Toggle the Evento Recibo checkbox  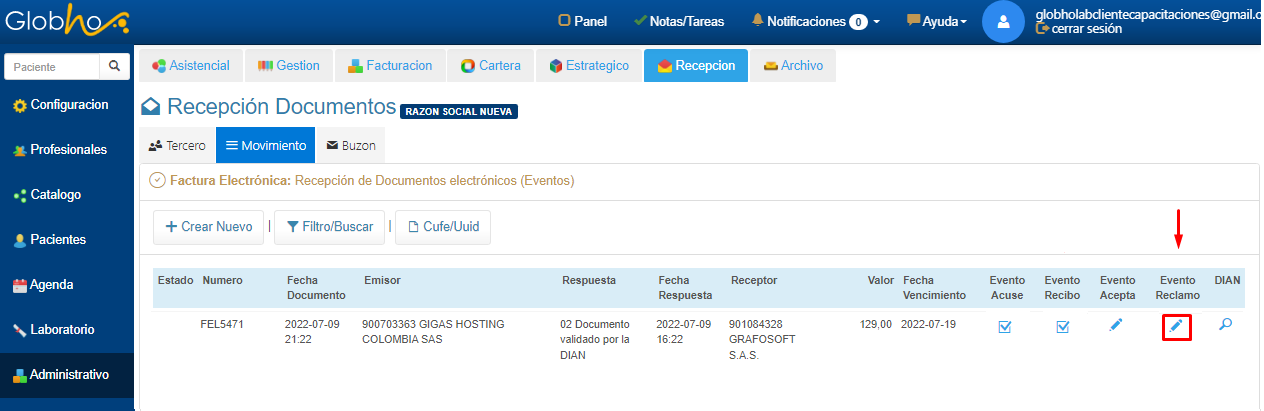(1062, 327)
